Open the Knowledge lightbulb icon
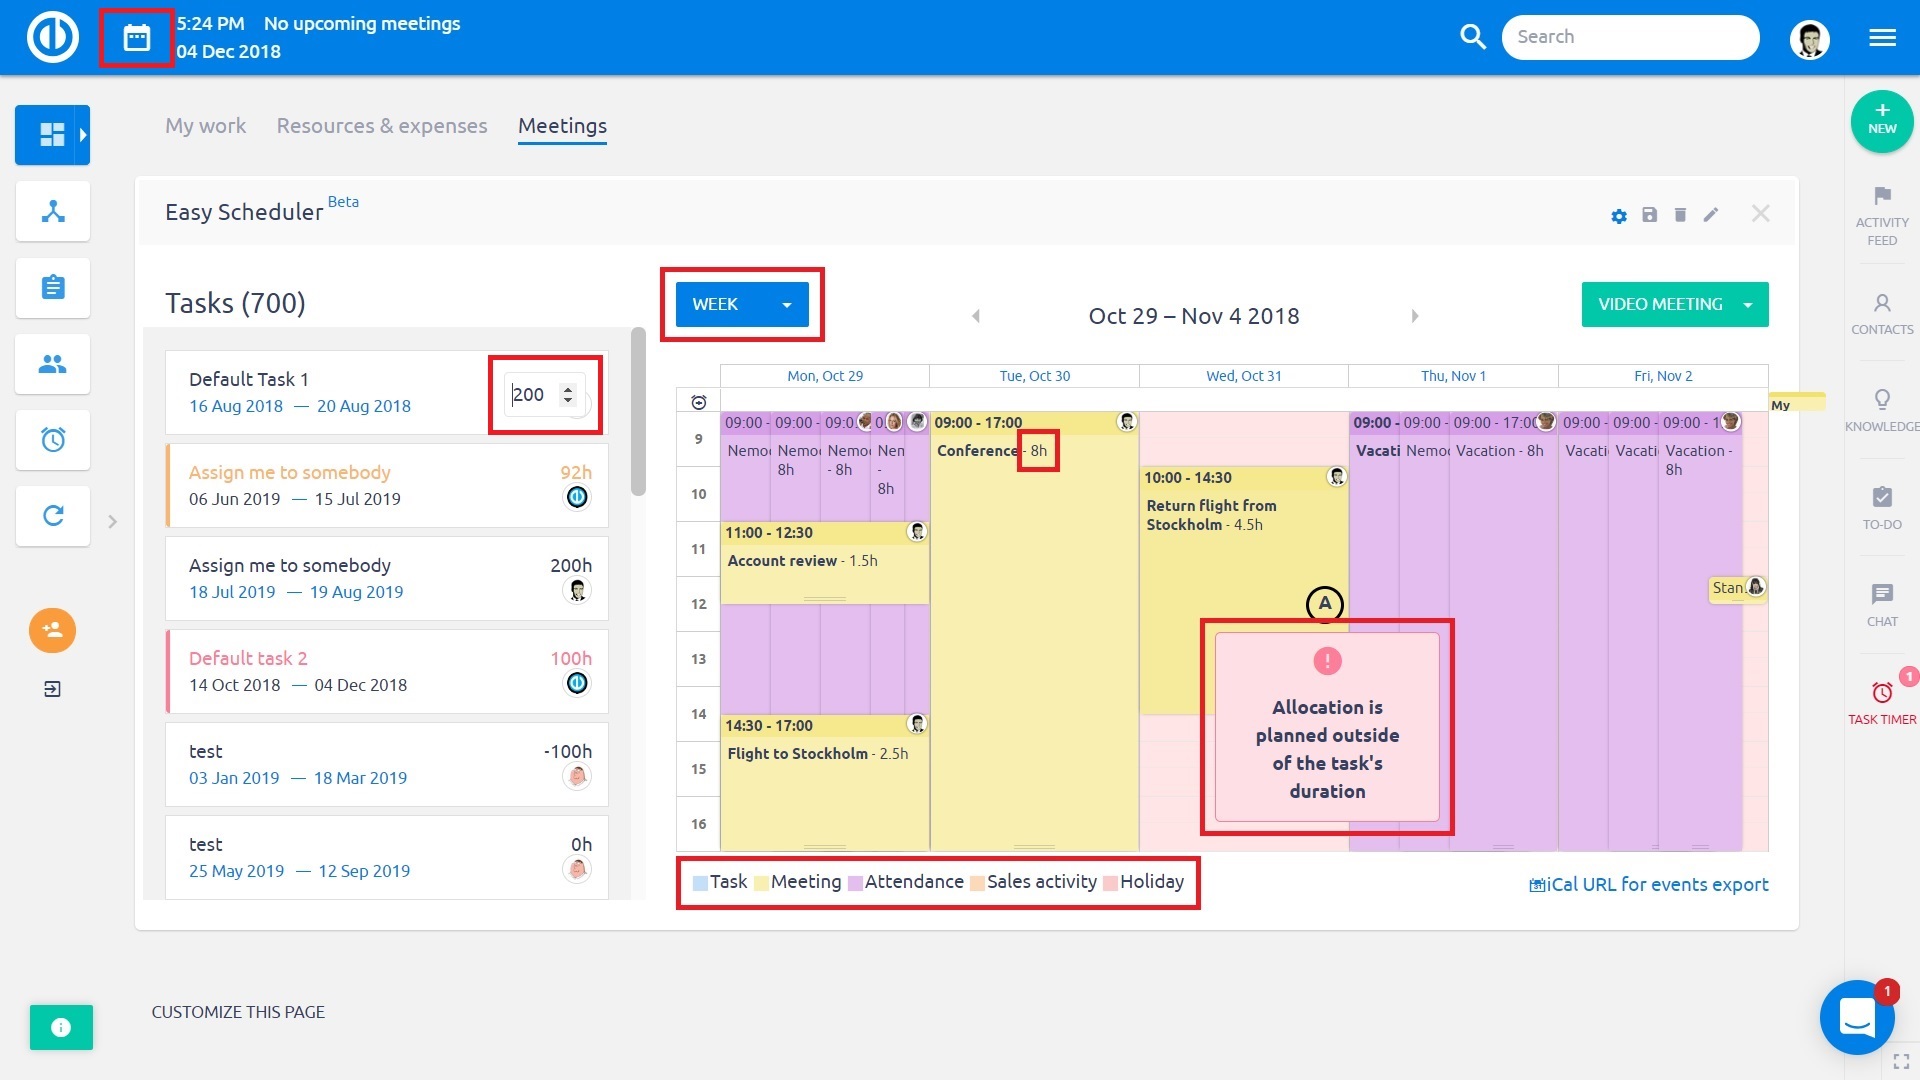Image resolution: width=1920 pixels, height=1080 pixels. [1882, 399]
